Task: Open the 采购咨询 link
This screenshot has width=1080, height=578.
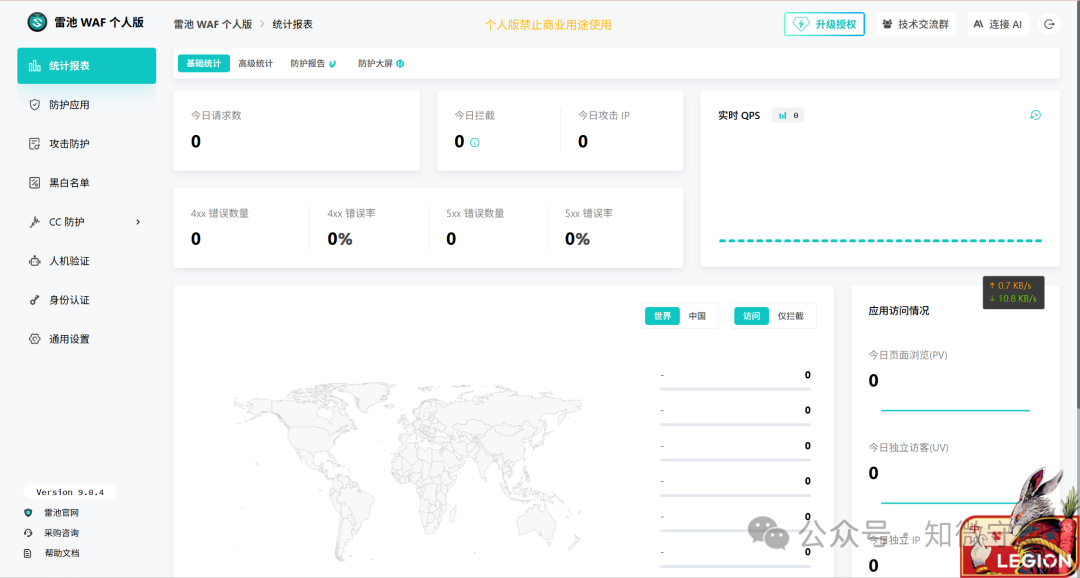Action: click(x=61, y=533)
